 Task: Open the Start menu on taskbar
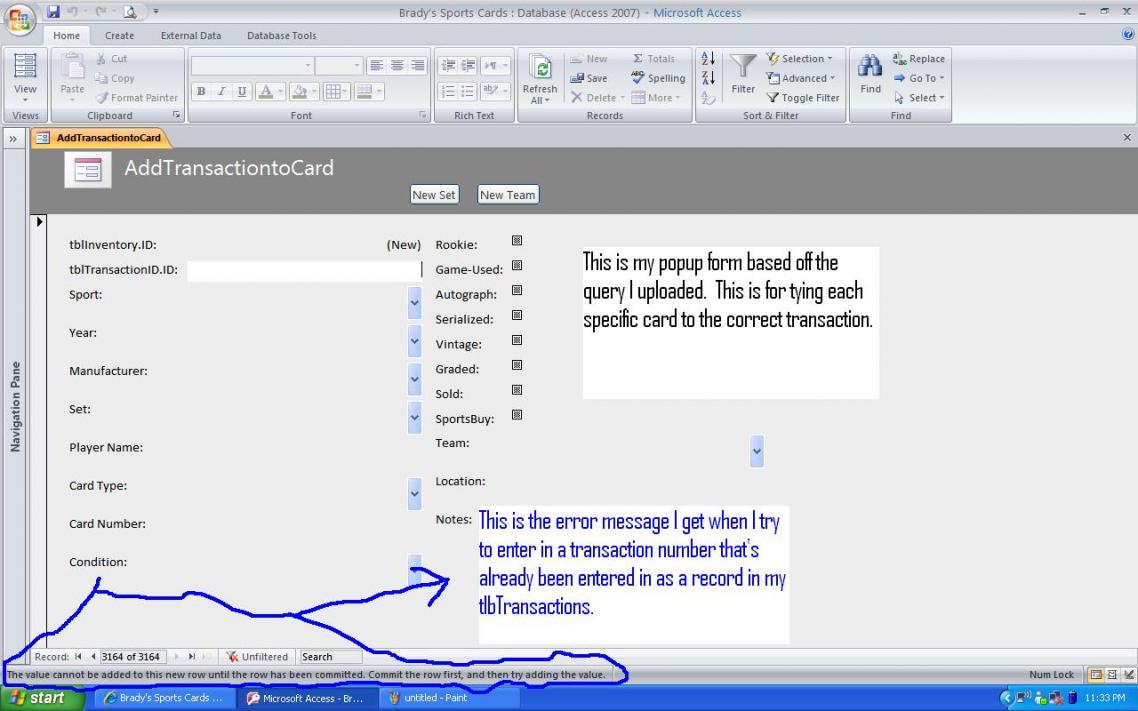(37, 698)
